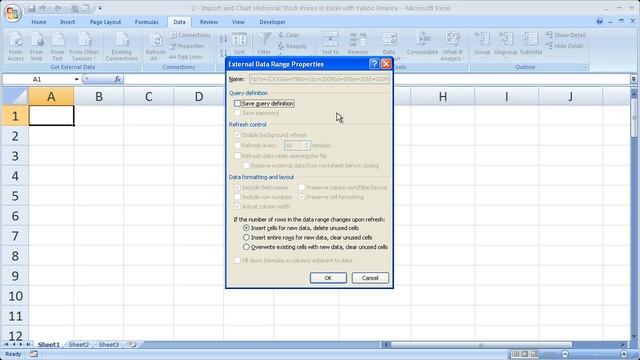Click OK in External Data Range Properties
Screen dimensions: 640x360
[x=328, y=278]
